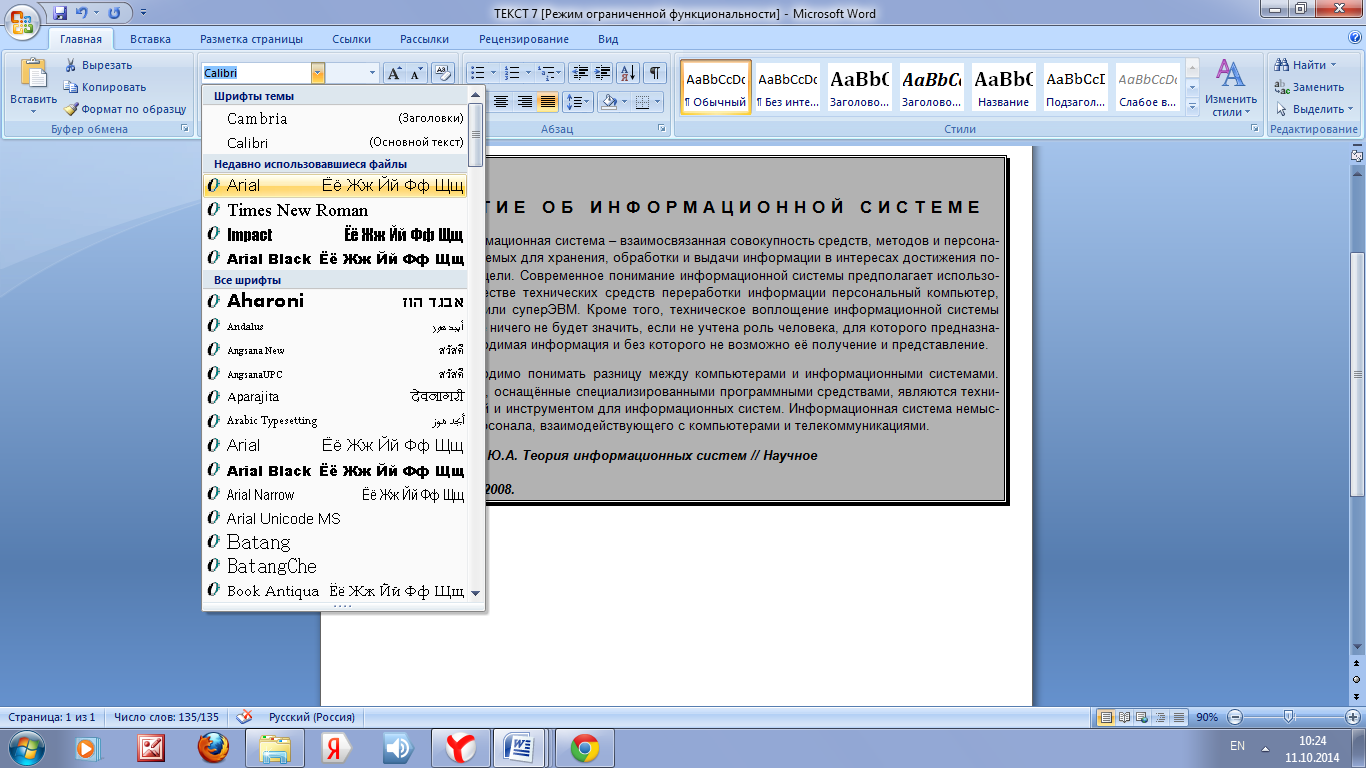Switch to Outline view
This screenshot has height=768, width=1366.
[1160, 717]
